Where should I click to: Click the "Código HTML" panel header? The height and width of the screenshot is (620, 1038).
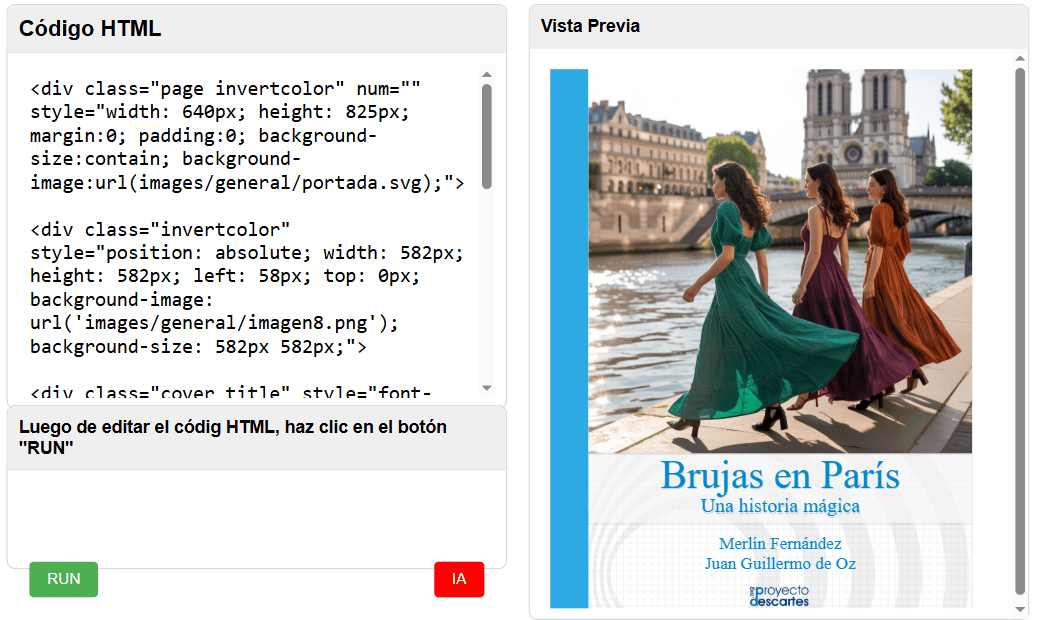[x=90, y=29]
